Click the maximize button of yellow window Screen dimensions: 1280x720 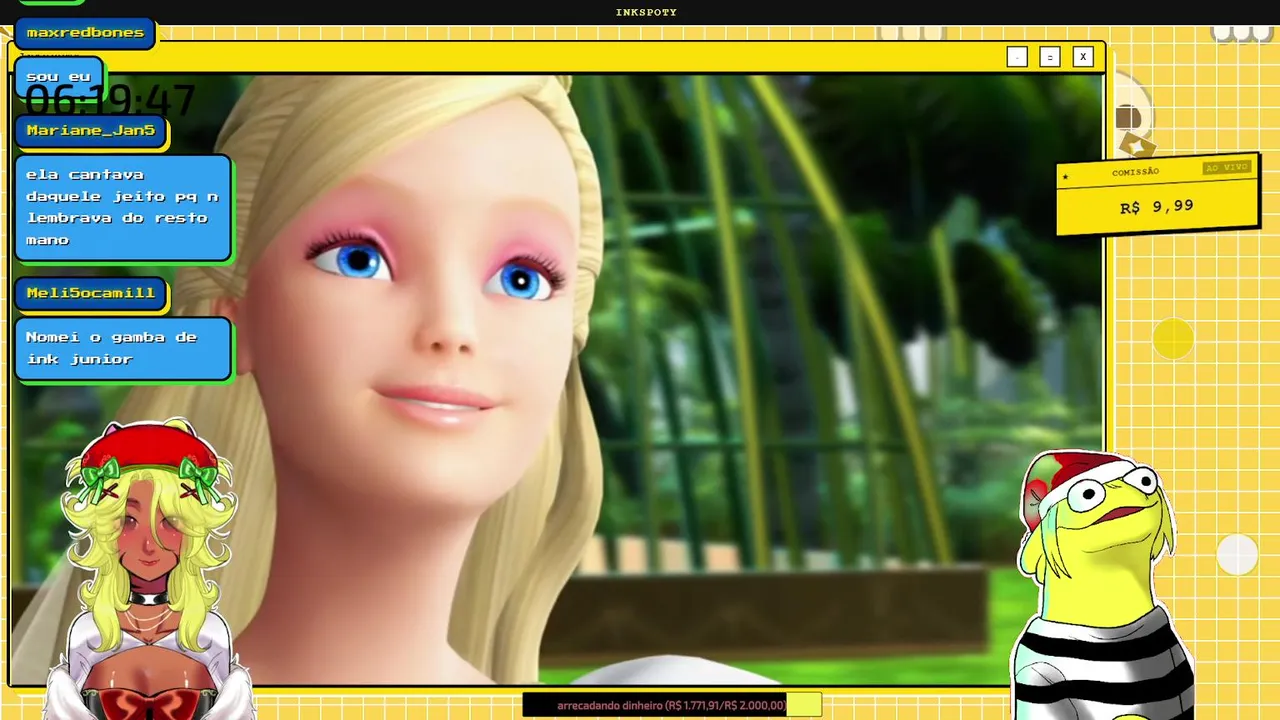(1049, 57)
